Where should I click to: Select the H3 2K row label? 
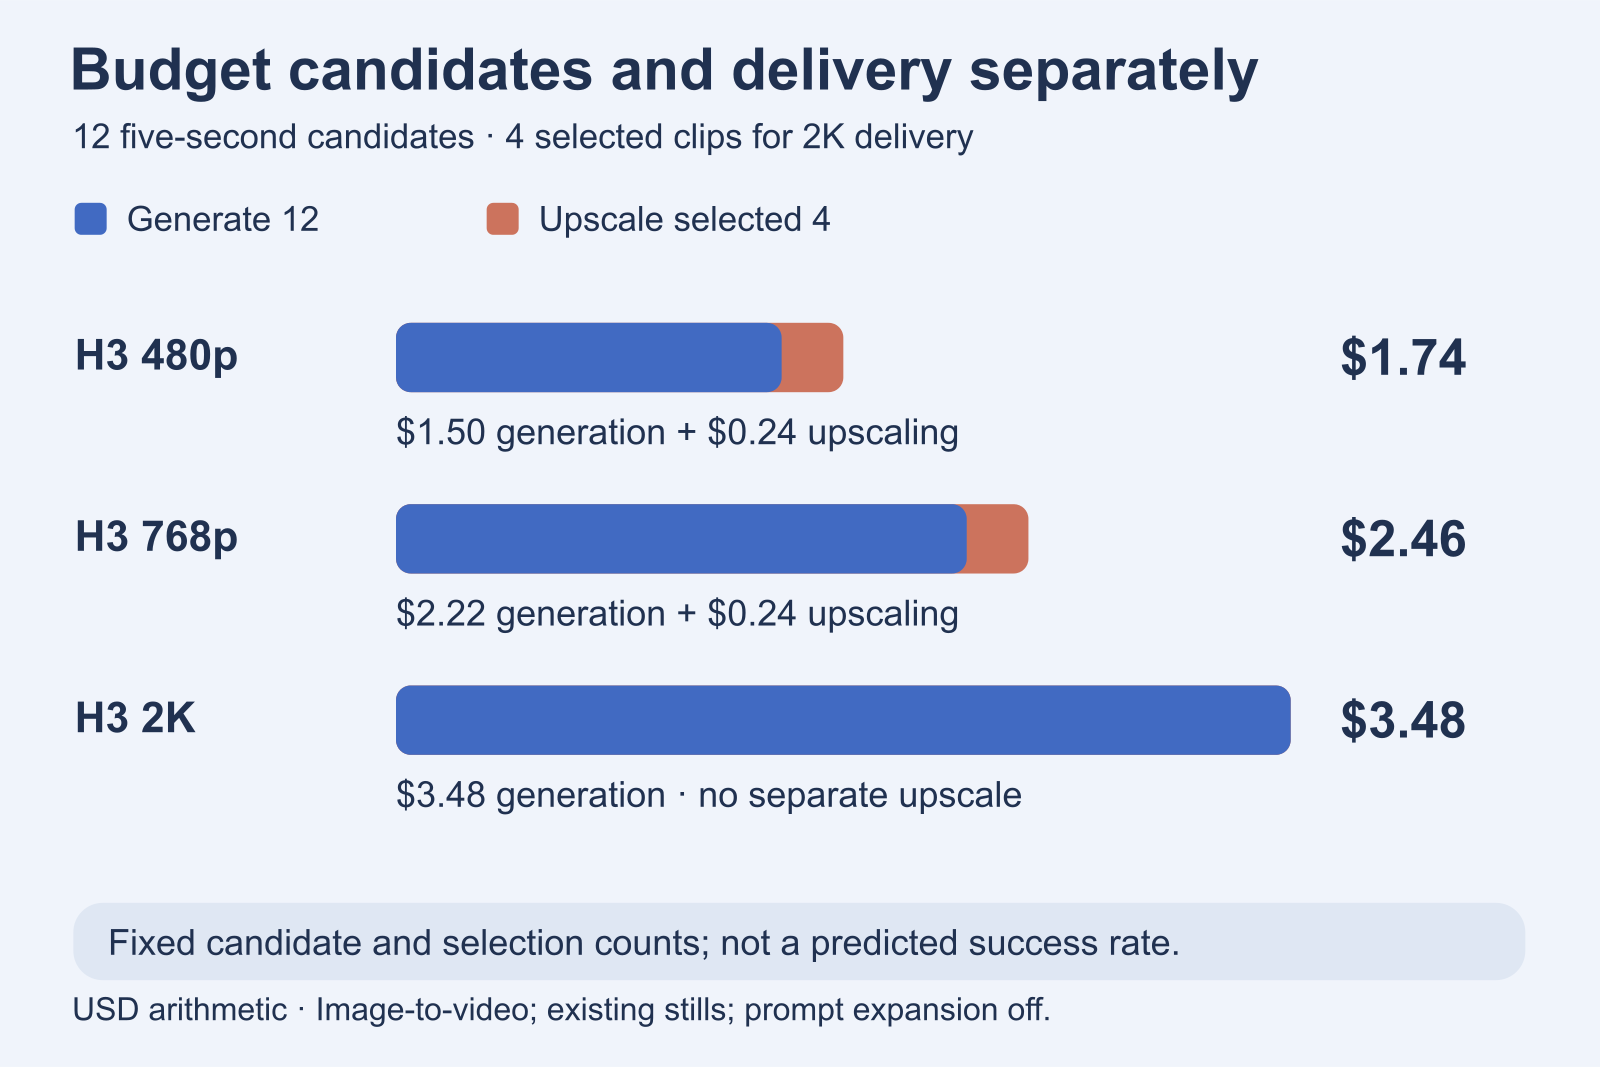tap(135, 718)
